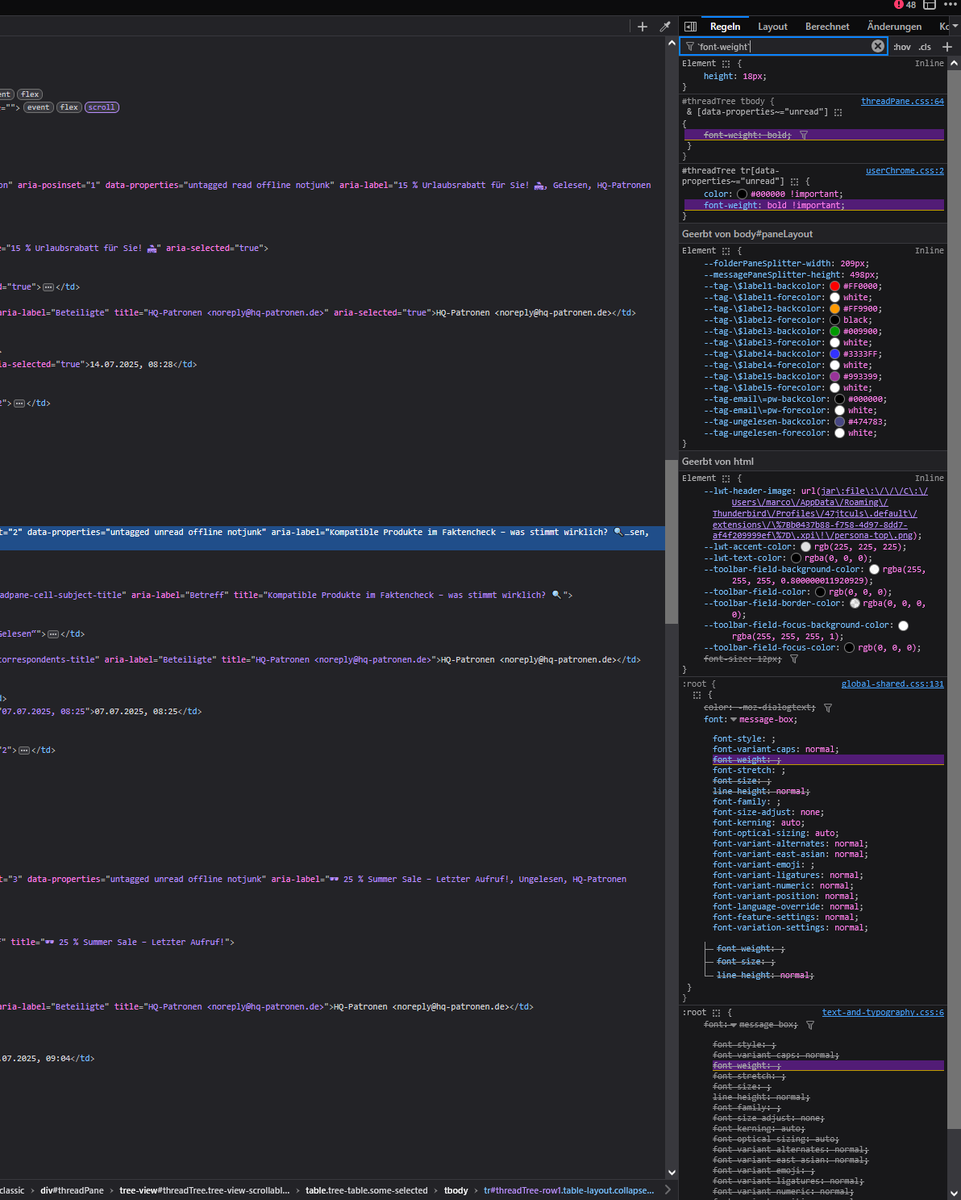This screenshot has height=1200, width=961.
Task: Expand the collapsed ellipsis node after aria-selected="true"
Action: (47, 287)
